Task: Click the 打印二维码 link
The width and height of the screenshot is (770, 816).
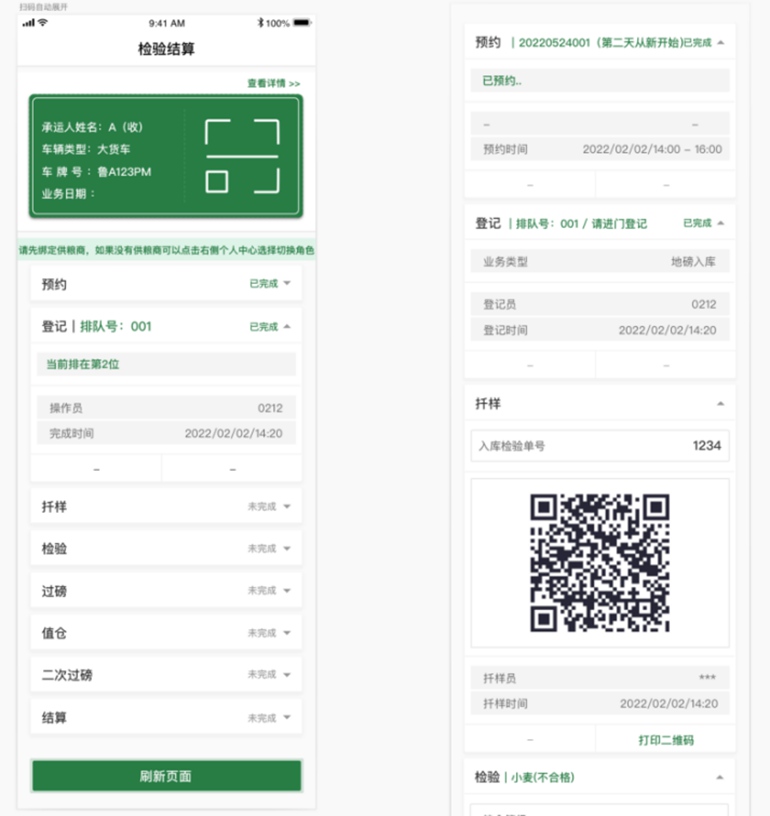Action: [666, 740]
